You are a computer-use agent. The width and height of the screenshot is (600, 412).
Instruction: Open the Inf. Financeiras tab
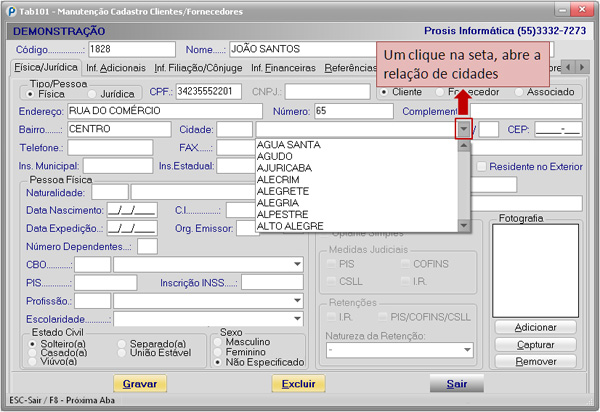tap(283, 68)
